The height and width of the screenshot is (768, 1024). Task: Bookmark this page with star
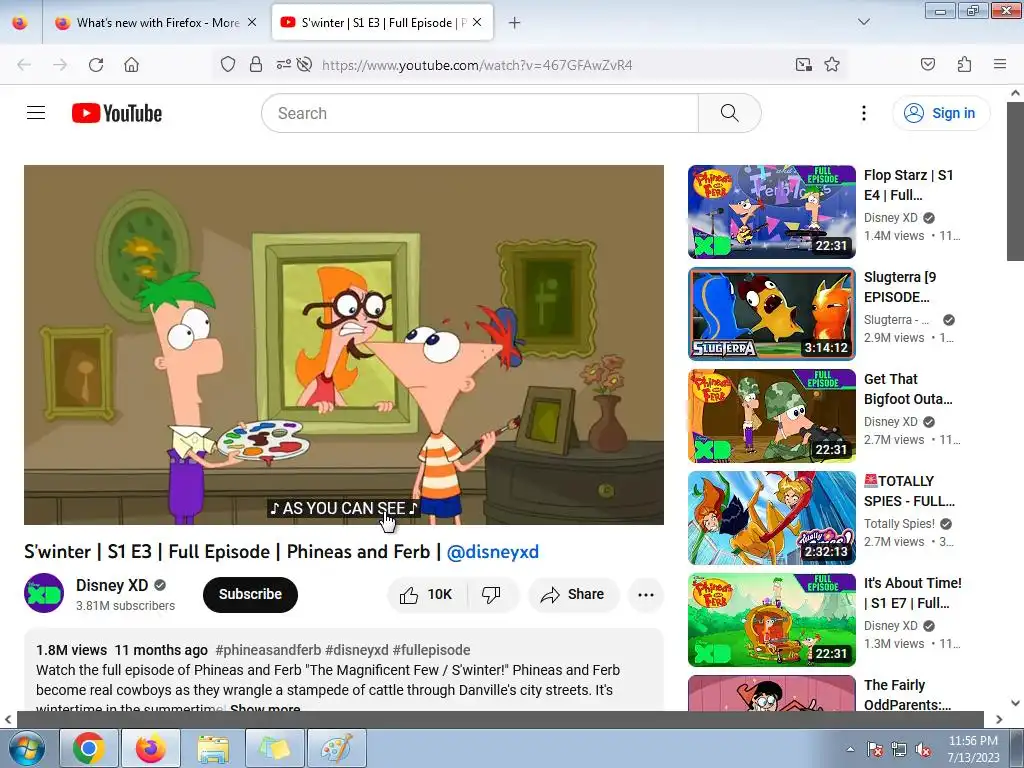coord(831,65)
